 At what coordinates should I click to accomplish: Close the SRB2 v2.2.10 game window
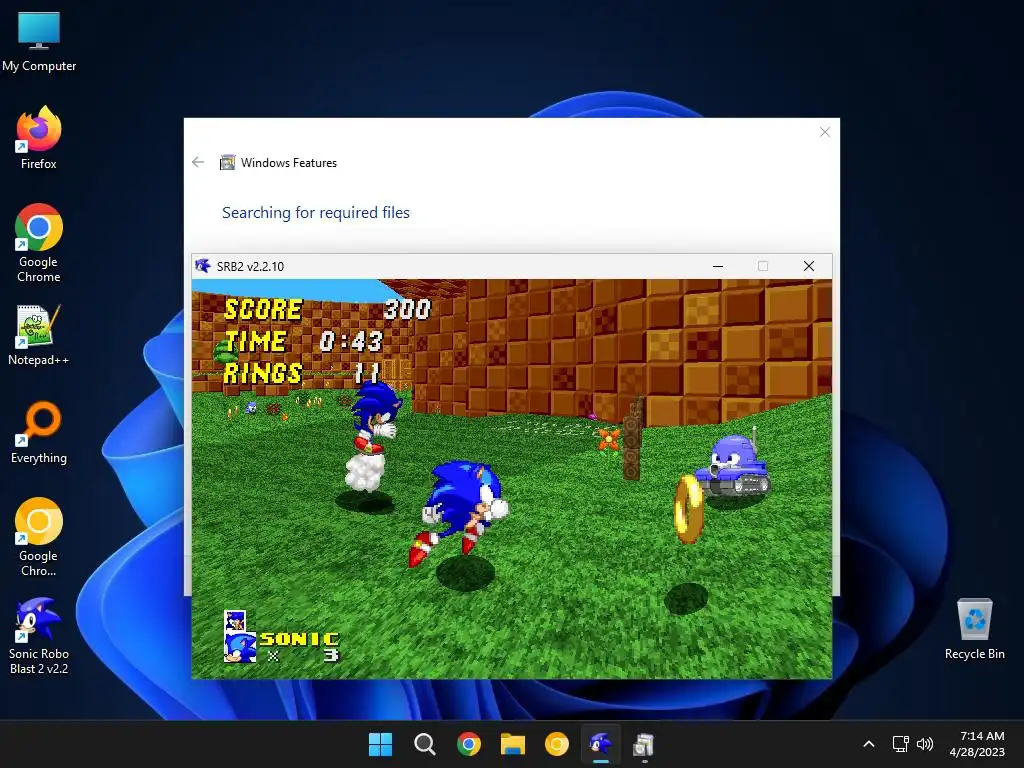[x=808, y=266]
